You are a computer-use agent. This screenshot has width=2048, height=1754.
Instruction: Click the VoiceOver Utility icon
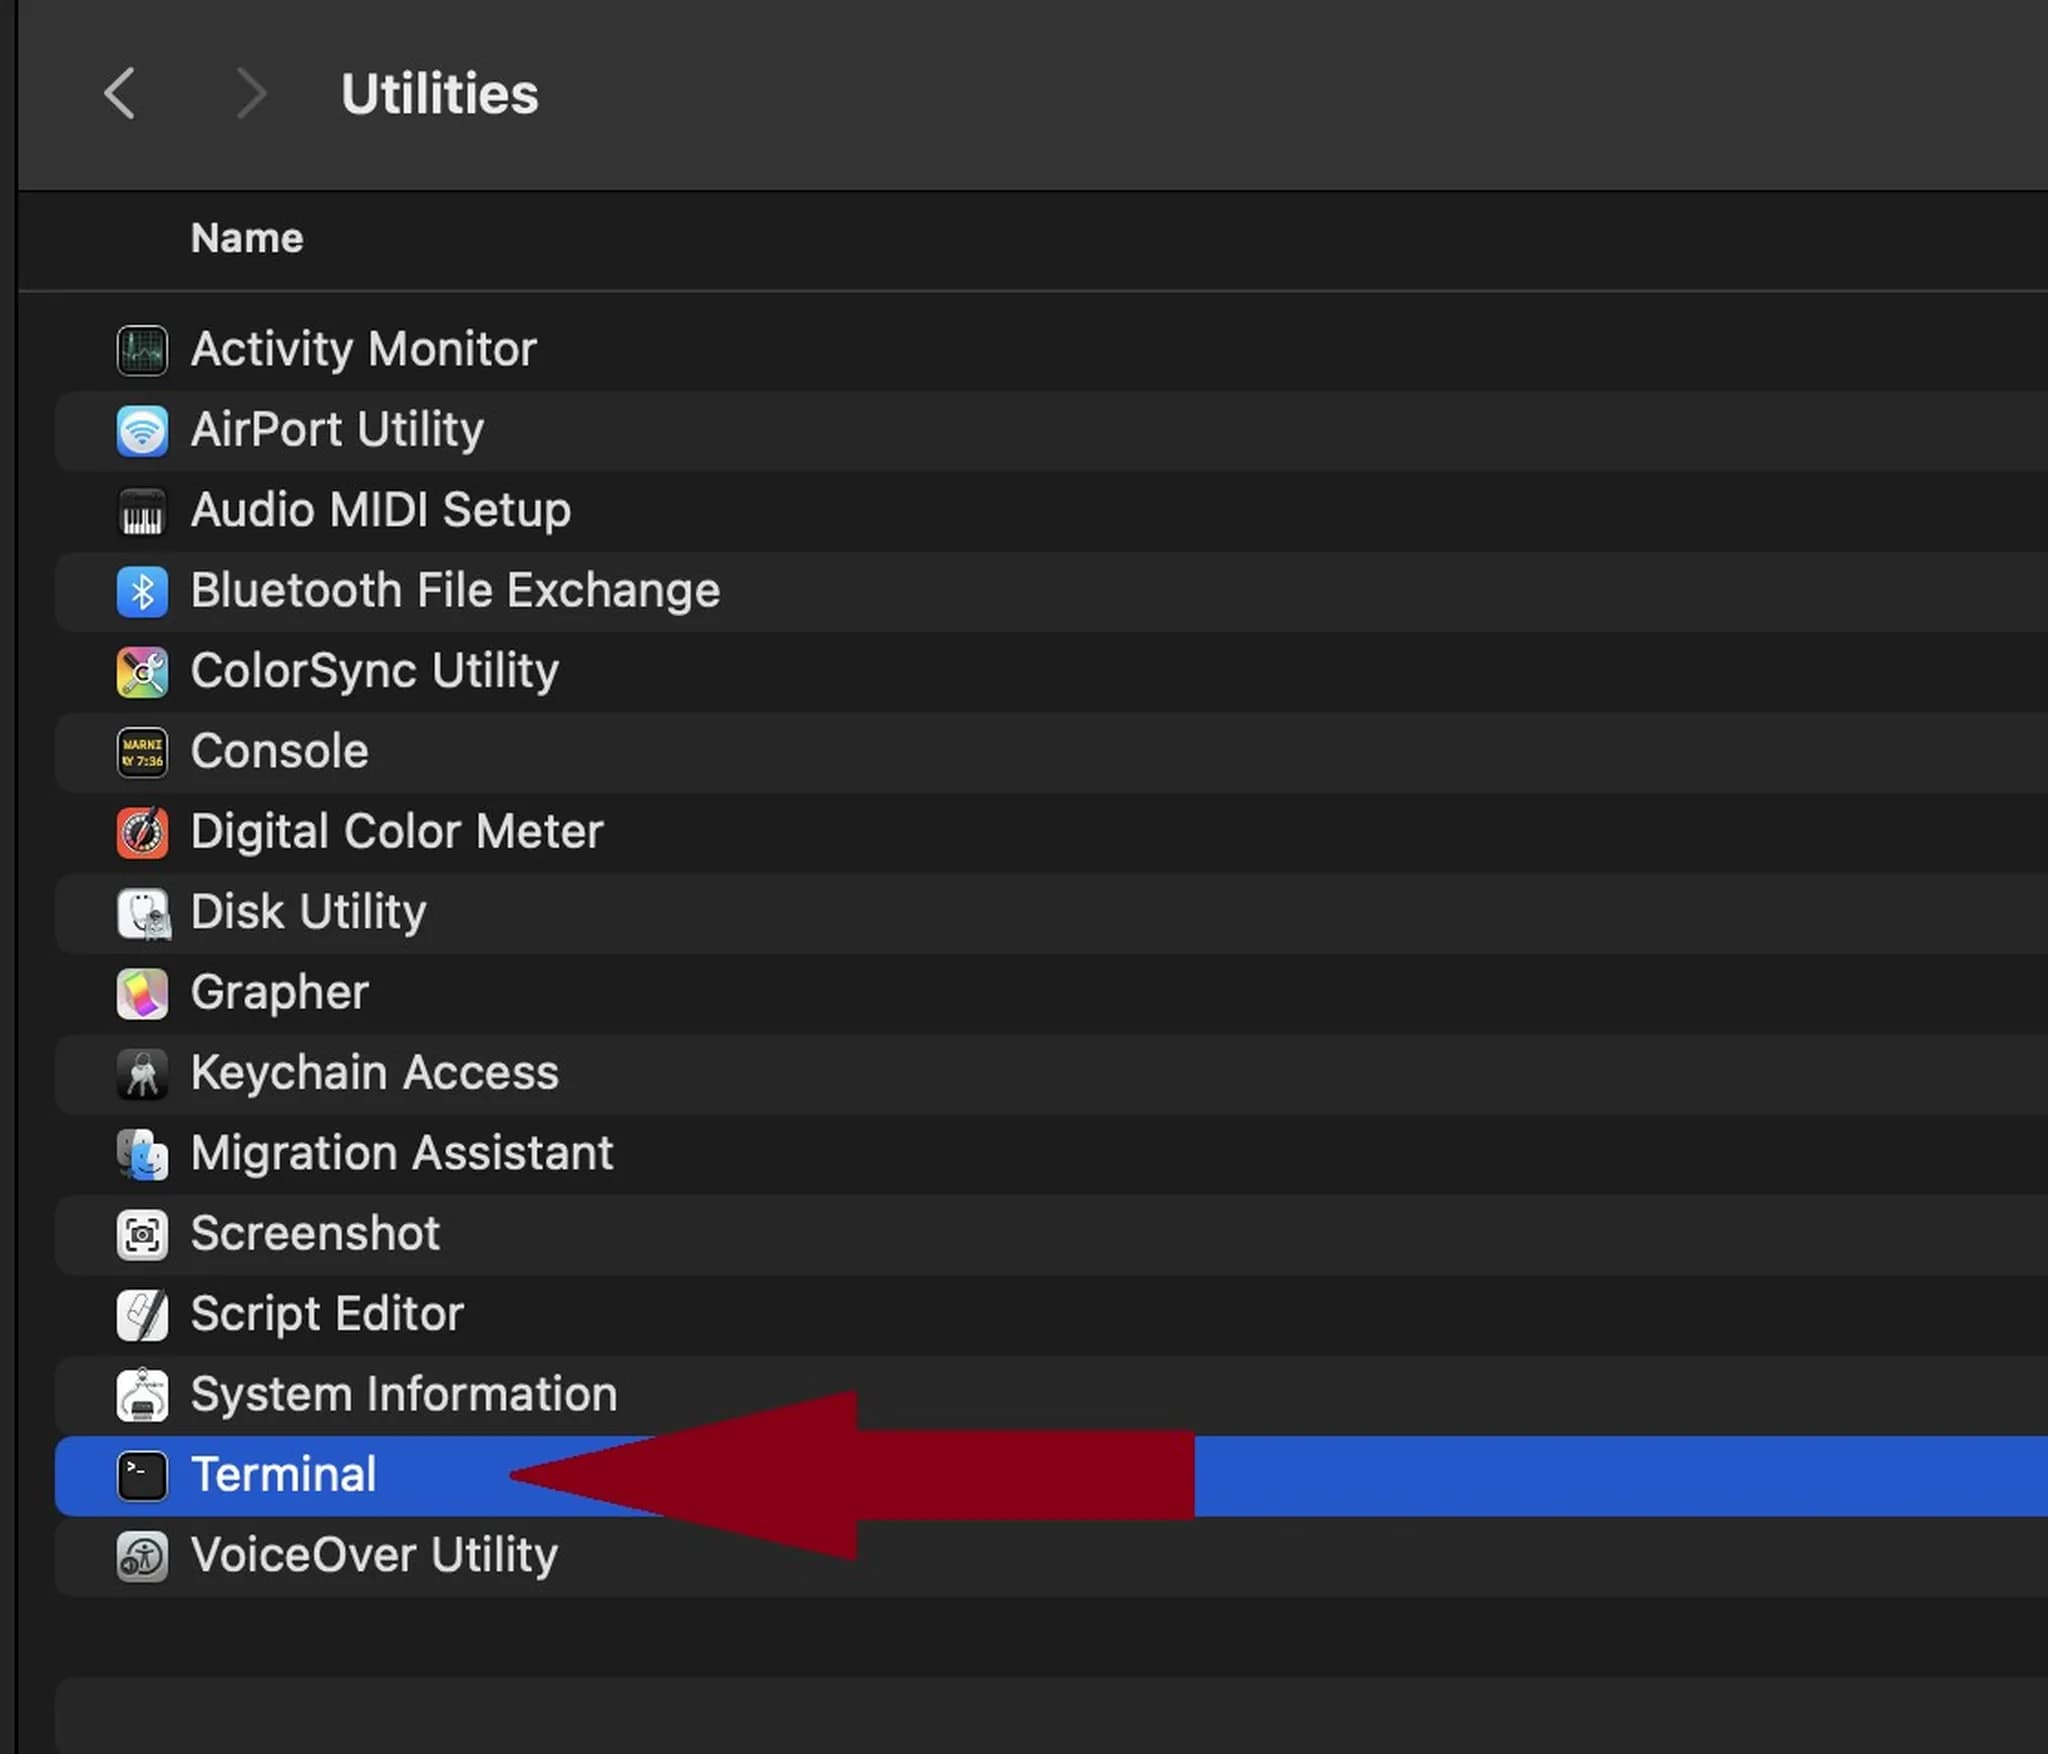pyautogui.click(x=142, y=1556)
